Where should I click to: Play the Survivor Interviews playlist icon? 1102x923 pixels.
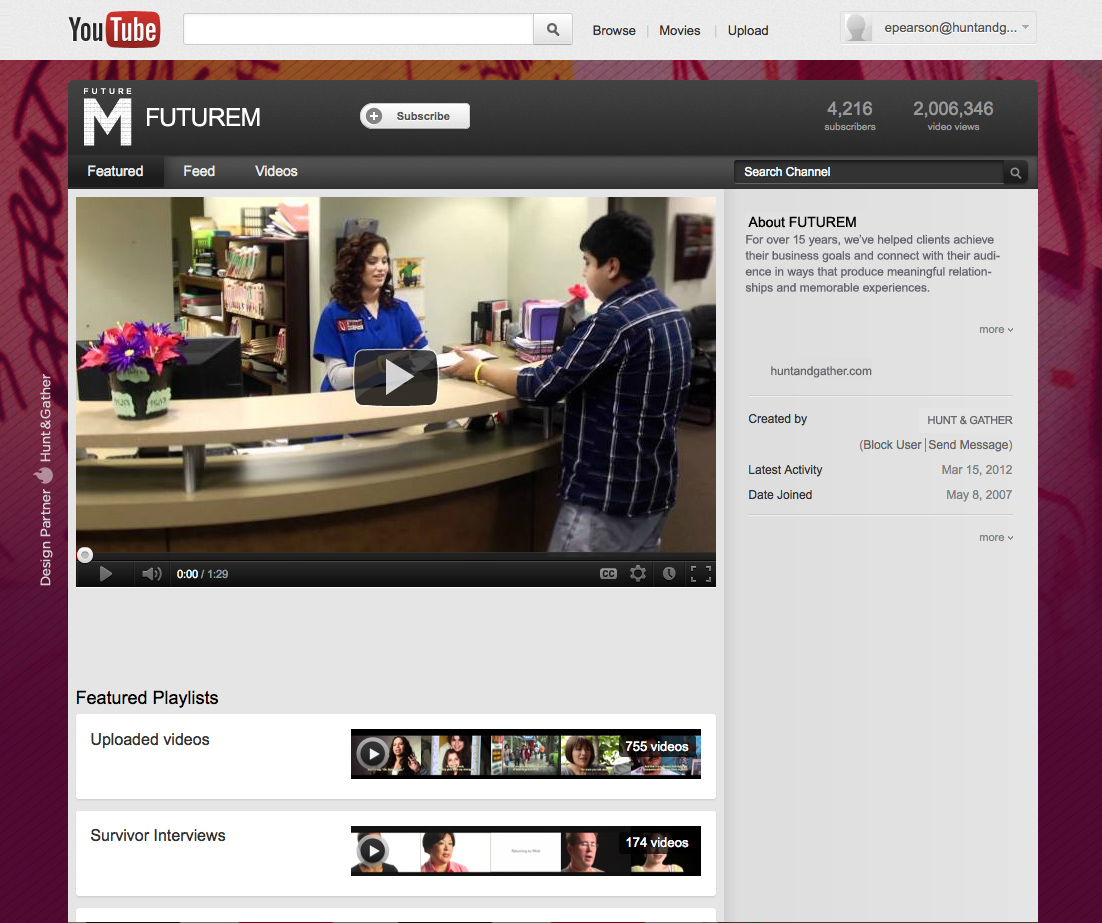pyautogui.click(x=372, y=851)
